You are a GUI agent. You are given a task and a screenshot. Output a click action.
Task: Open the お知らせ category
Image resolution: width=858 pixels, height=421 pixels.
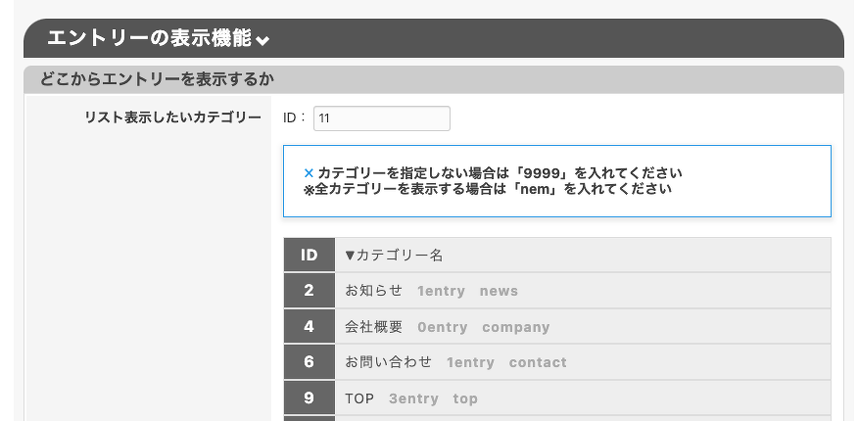(373, 291)
